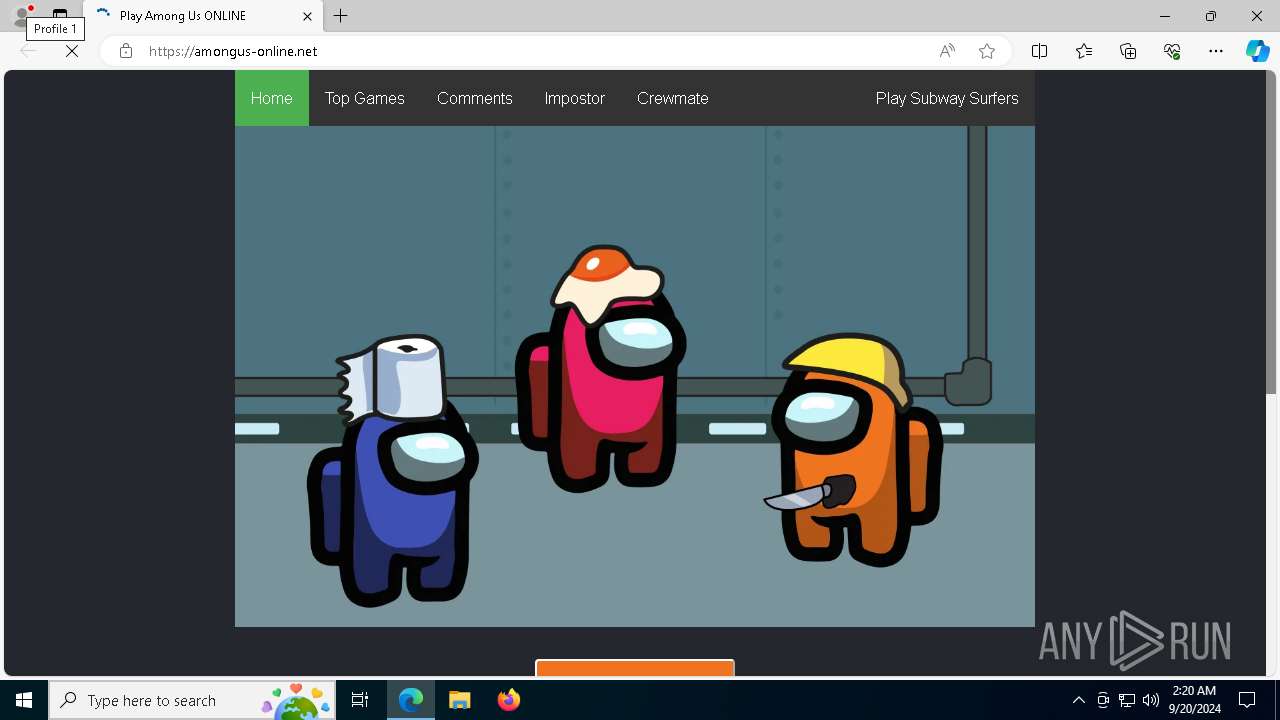Go back with the browser back arrow
Viewport: 1280px width, 720px height.
(28, 51)
